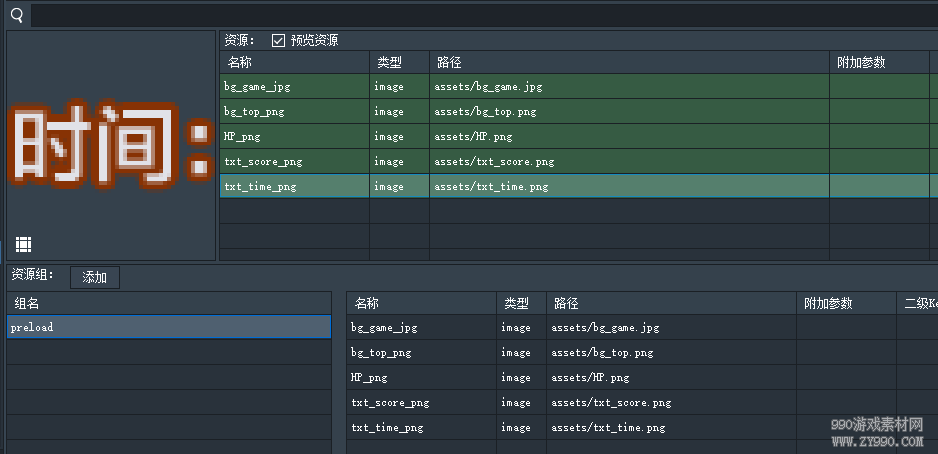Select the preload group row
The image size is (938, 454).
pyautogui.click(x=169, y=327)
